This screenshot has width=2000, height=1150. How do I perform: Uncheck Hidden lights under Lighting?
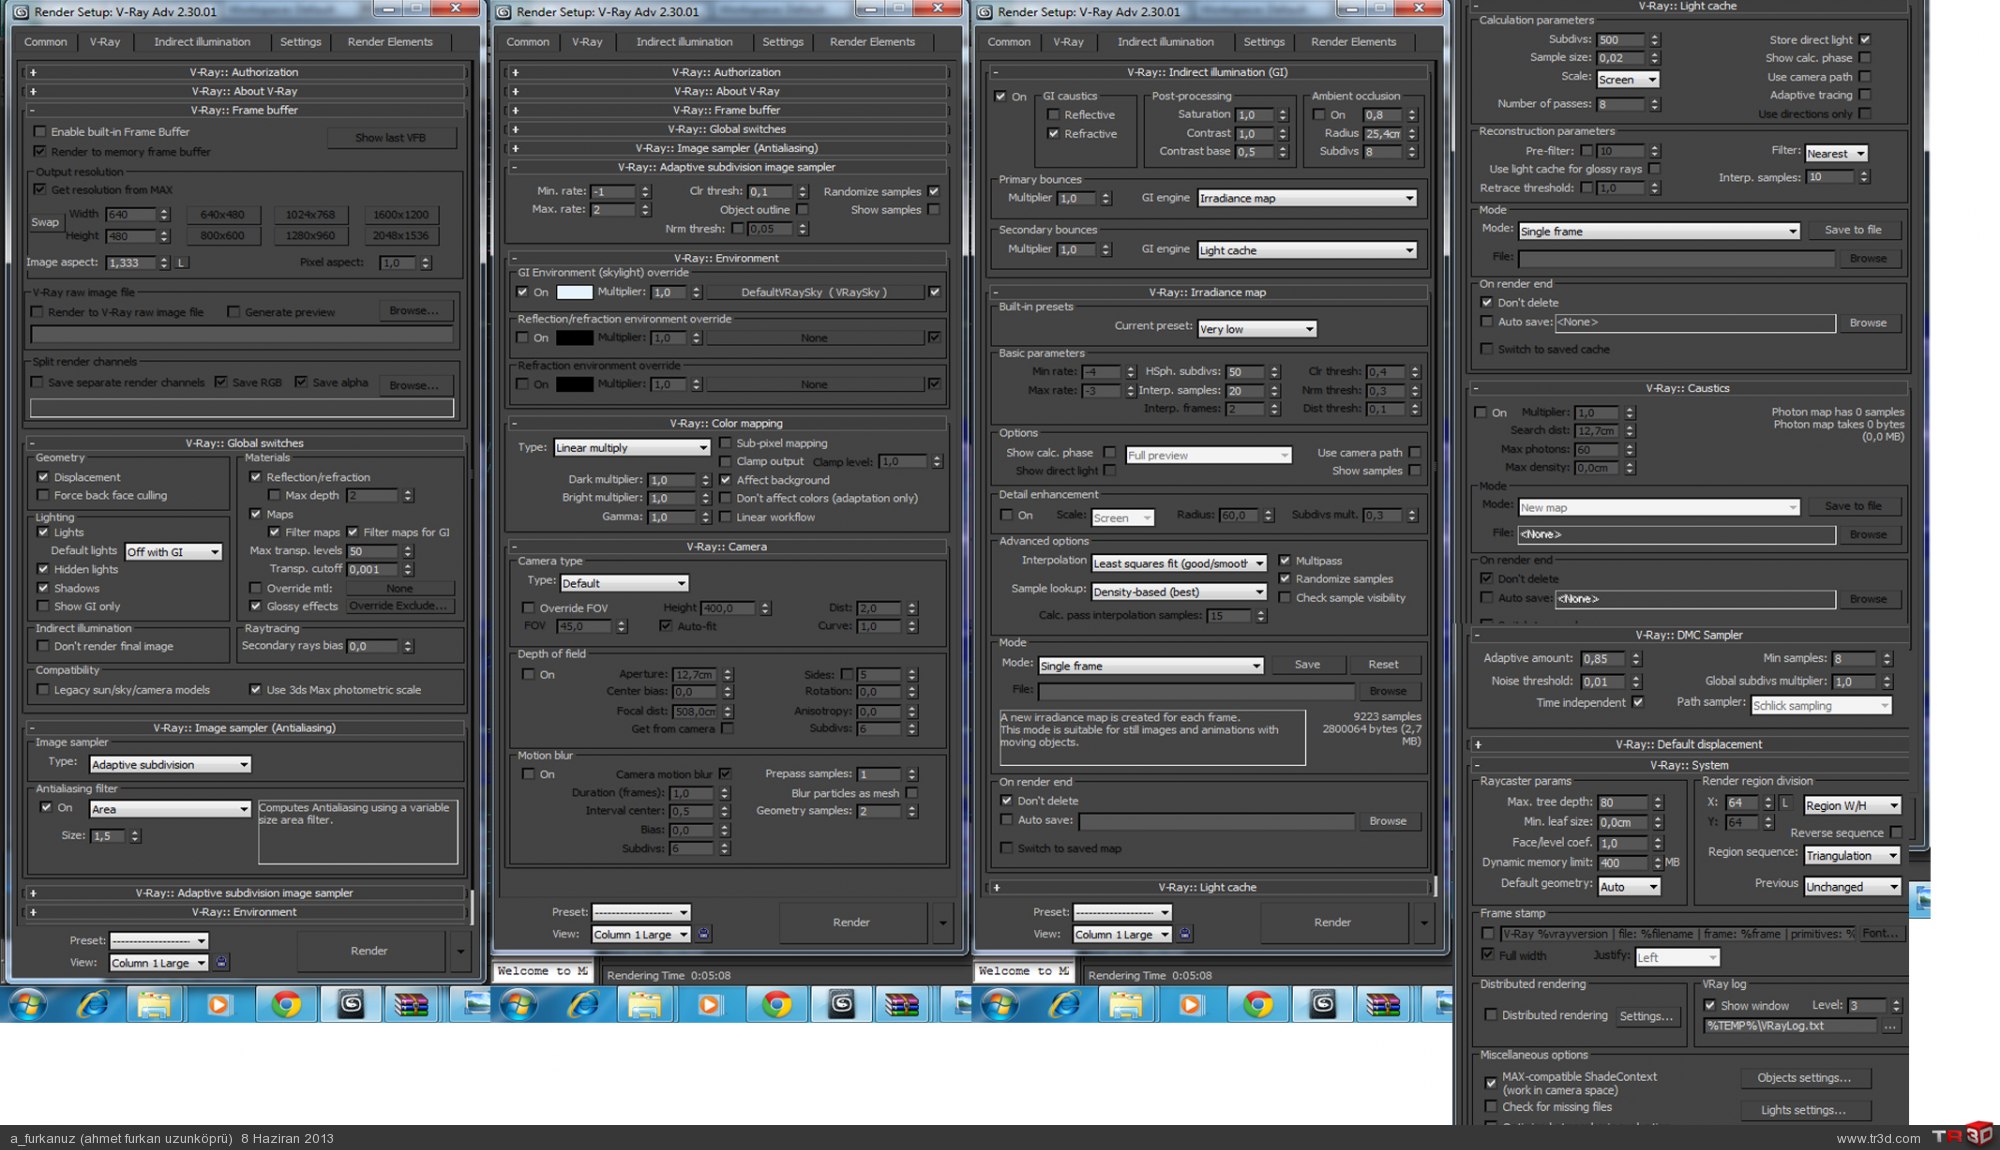43,569
